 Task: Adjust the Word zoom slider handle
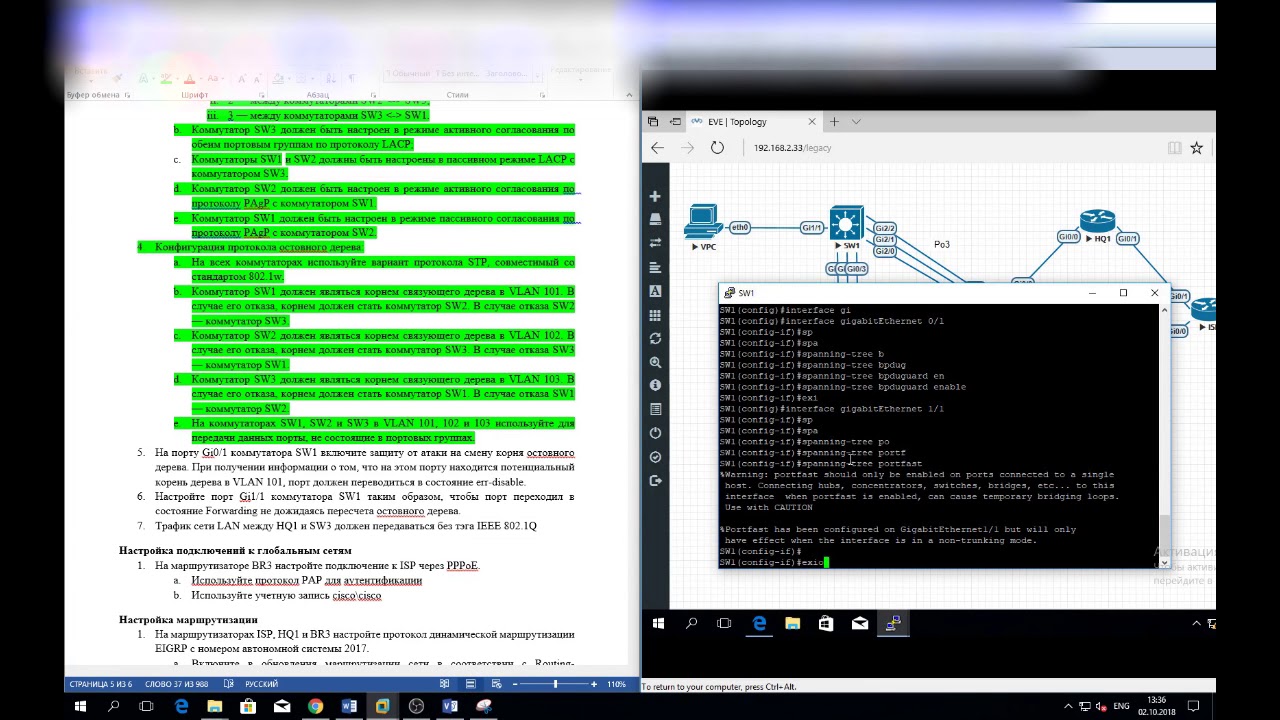(x=555, y=684)
